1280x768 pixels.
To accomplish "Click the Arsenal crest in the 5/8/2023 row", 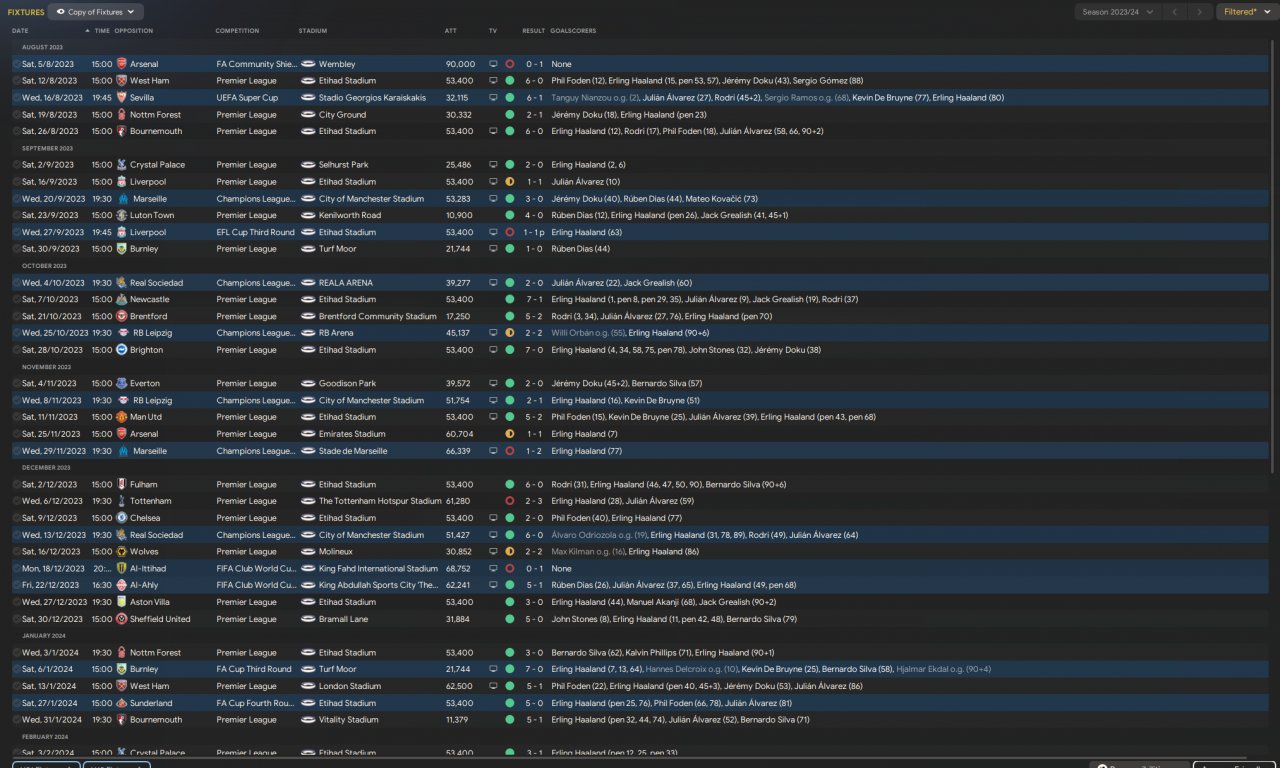I will click(x=121, y=64).
